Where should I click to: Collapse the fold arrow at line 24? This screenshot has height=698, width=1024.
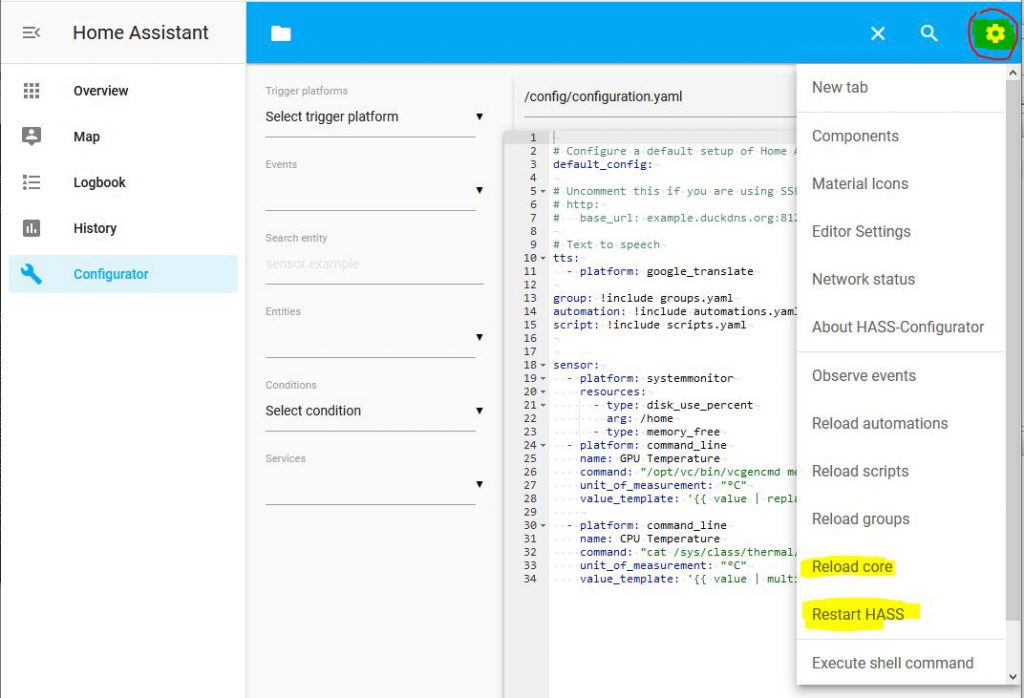pyautogui.click(x=543, y=445)
